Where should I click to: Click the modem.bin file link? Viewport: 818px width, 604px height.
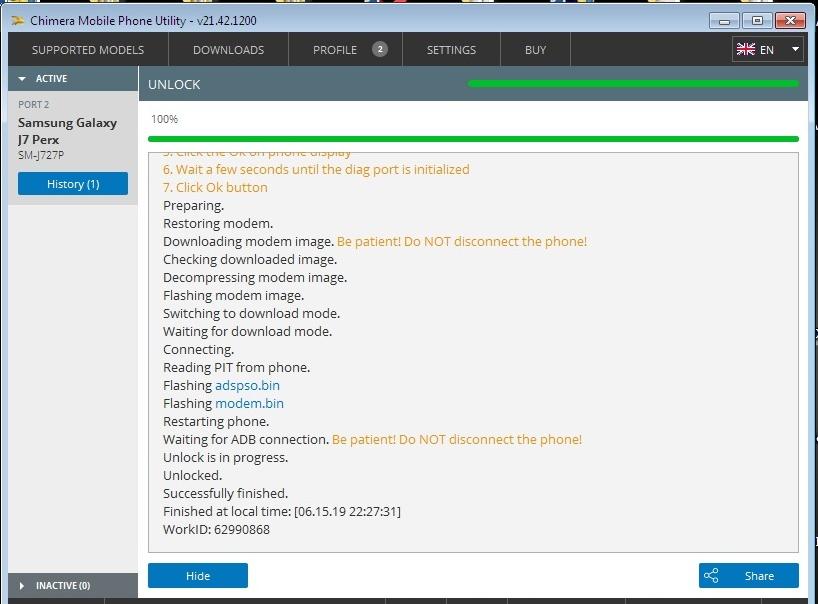(x=249, y=404)
